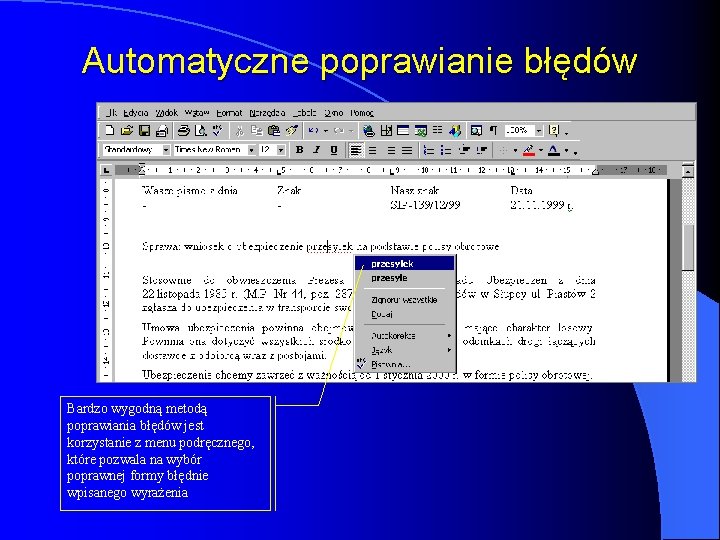The height and width of the screenshot is (540, 720).
Task: Choose the highlighted "przesyłek" suggestion
Action: coord(405,264)
